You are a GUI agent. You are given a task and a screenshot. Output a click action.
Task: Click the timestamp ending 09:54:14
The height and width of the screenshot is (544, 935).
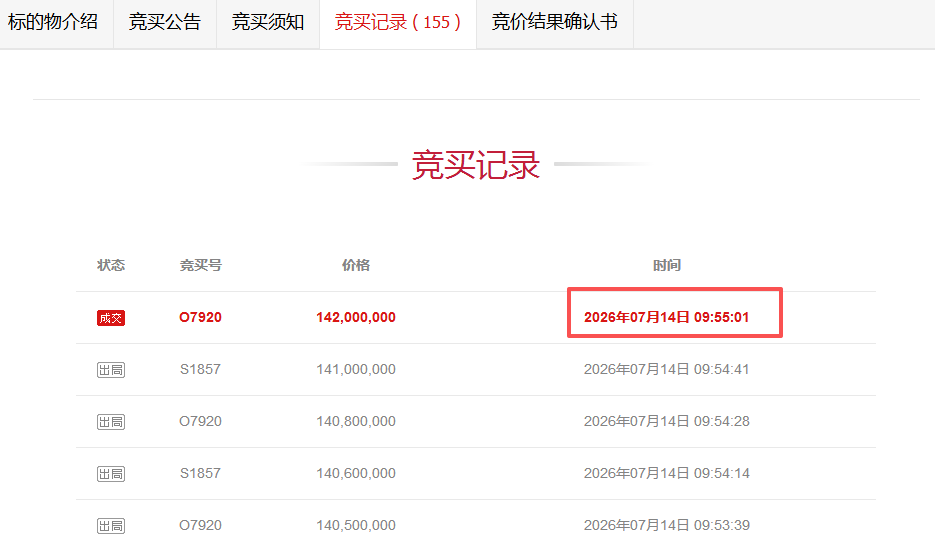(x=667, y=473)
